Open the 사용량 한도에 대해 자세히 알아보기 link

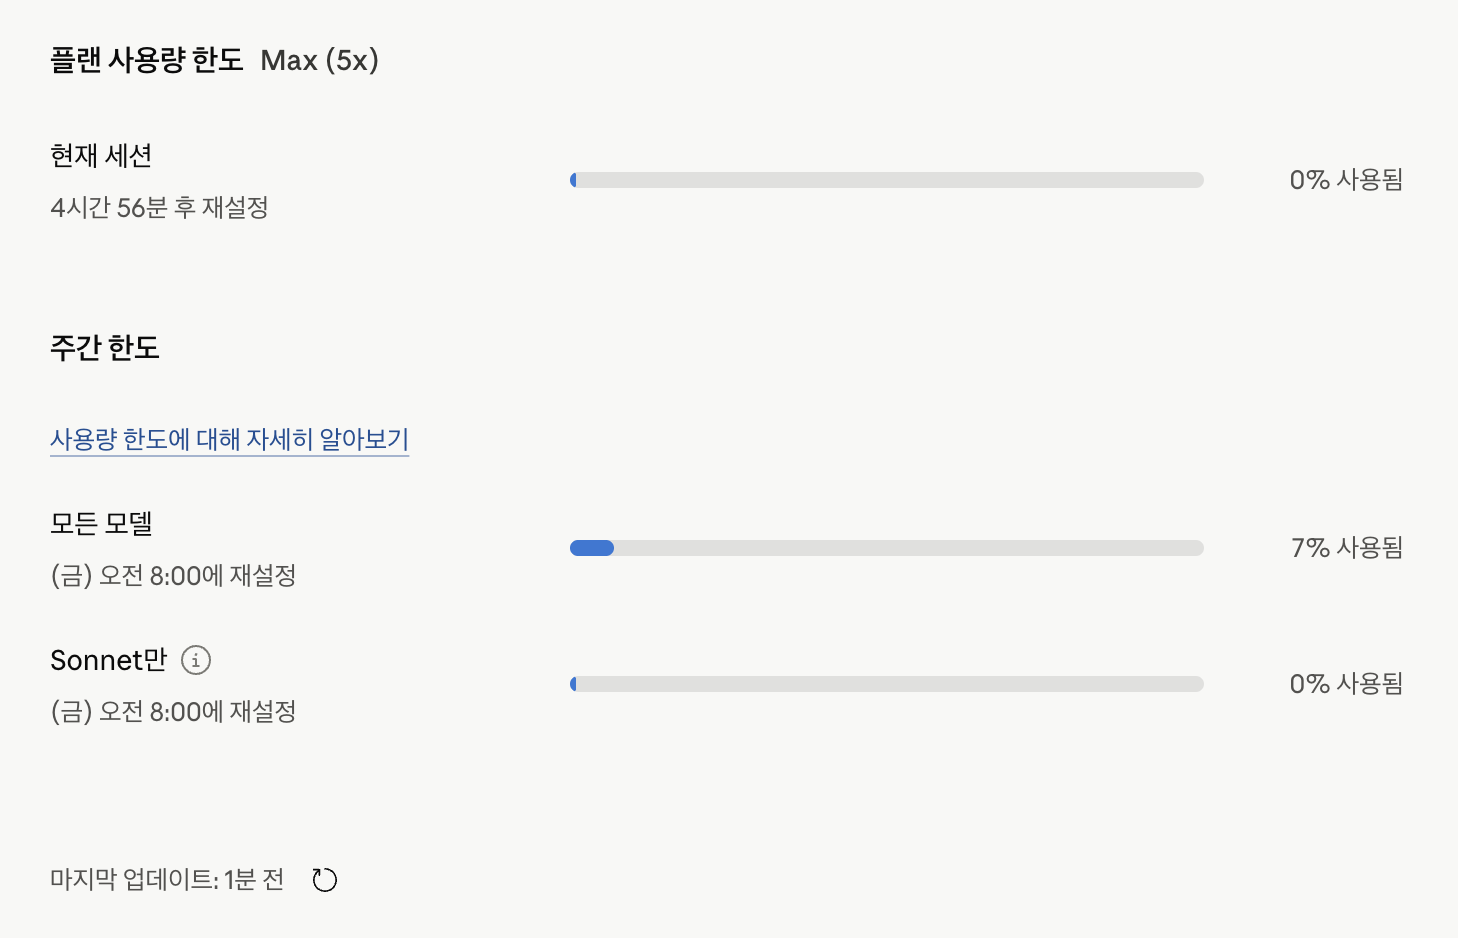pos(230,439)
